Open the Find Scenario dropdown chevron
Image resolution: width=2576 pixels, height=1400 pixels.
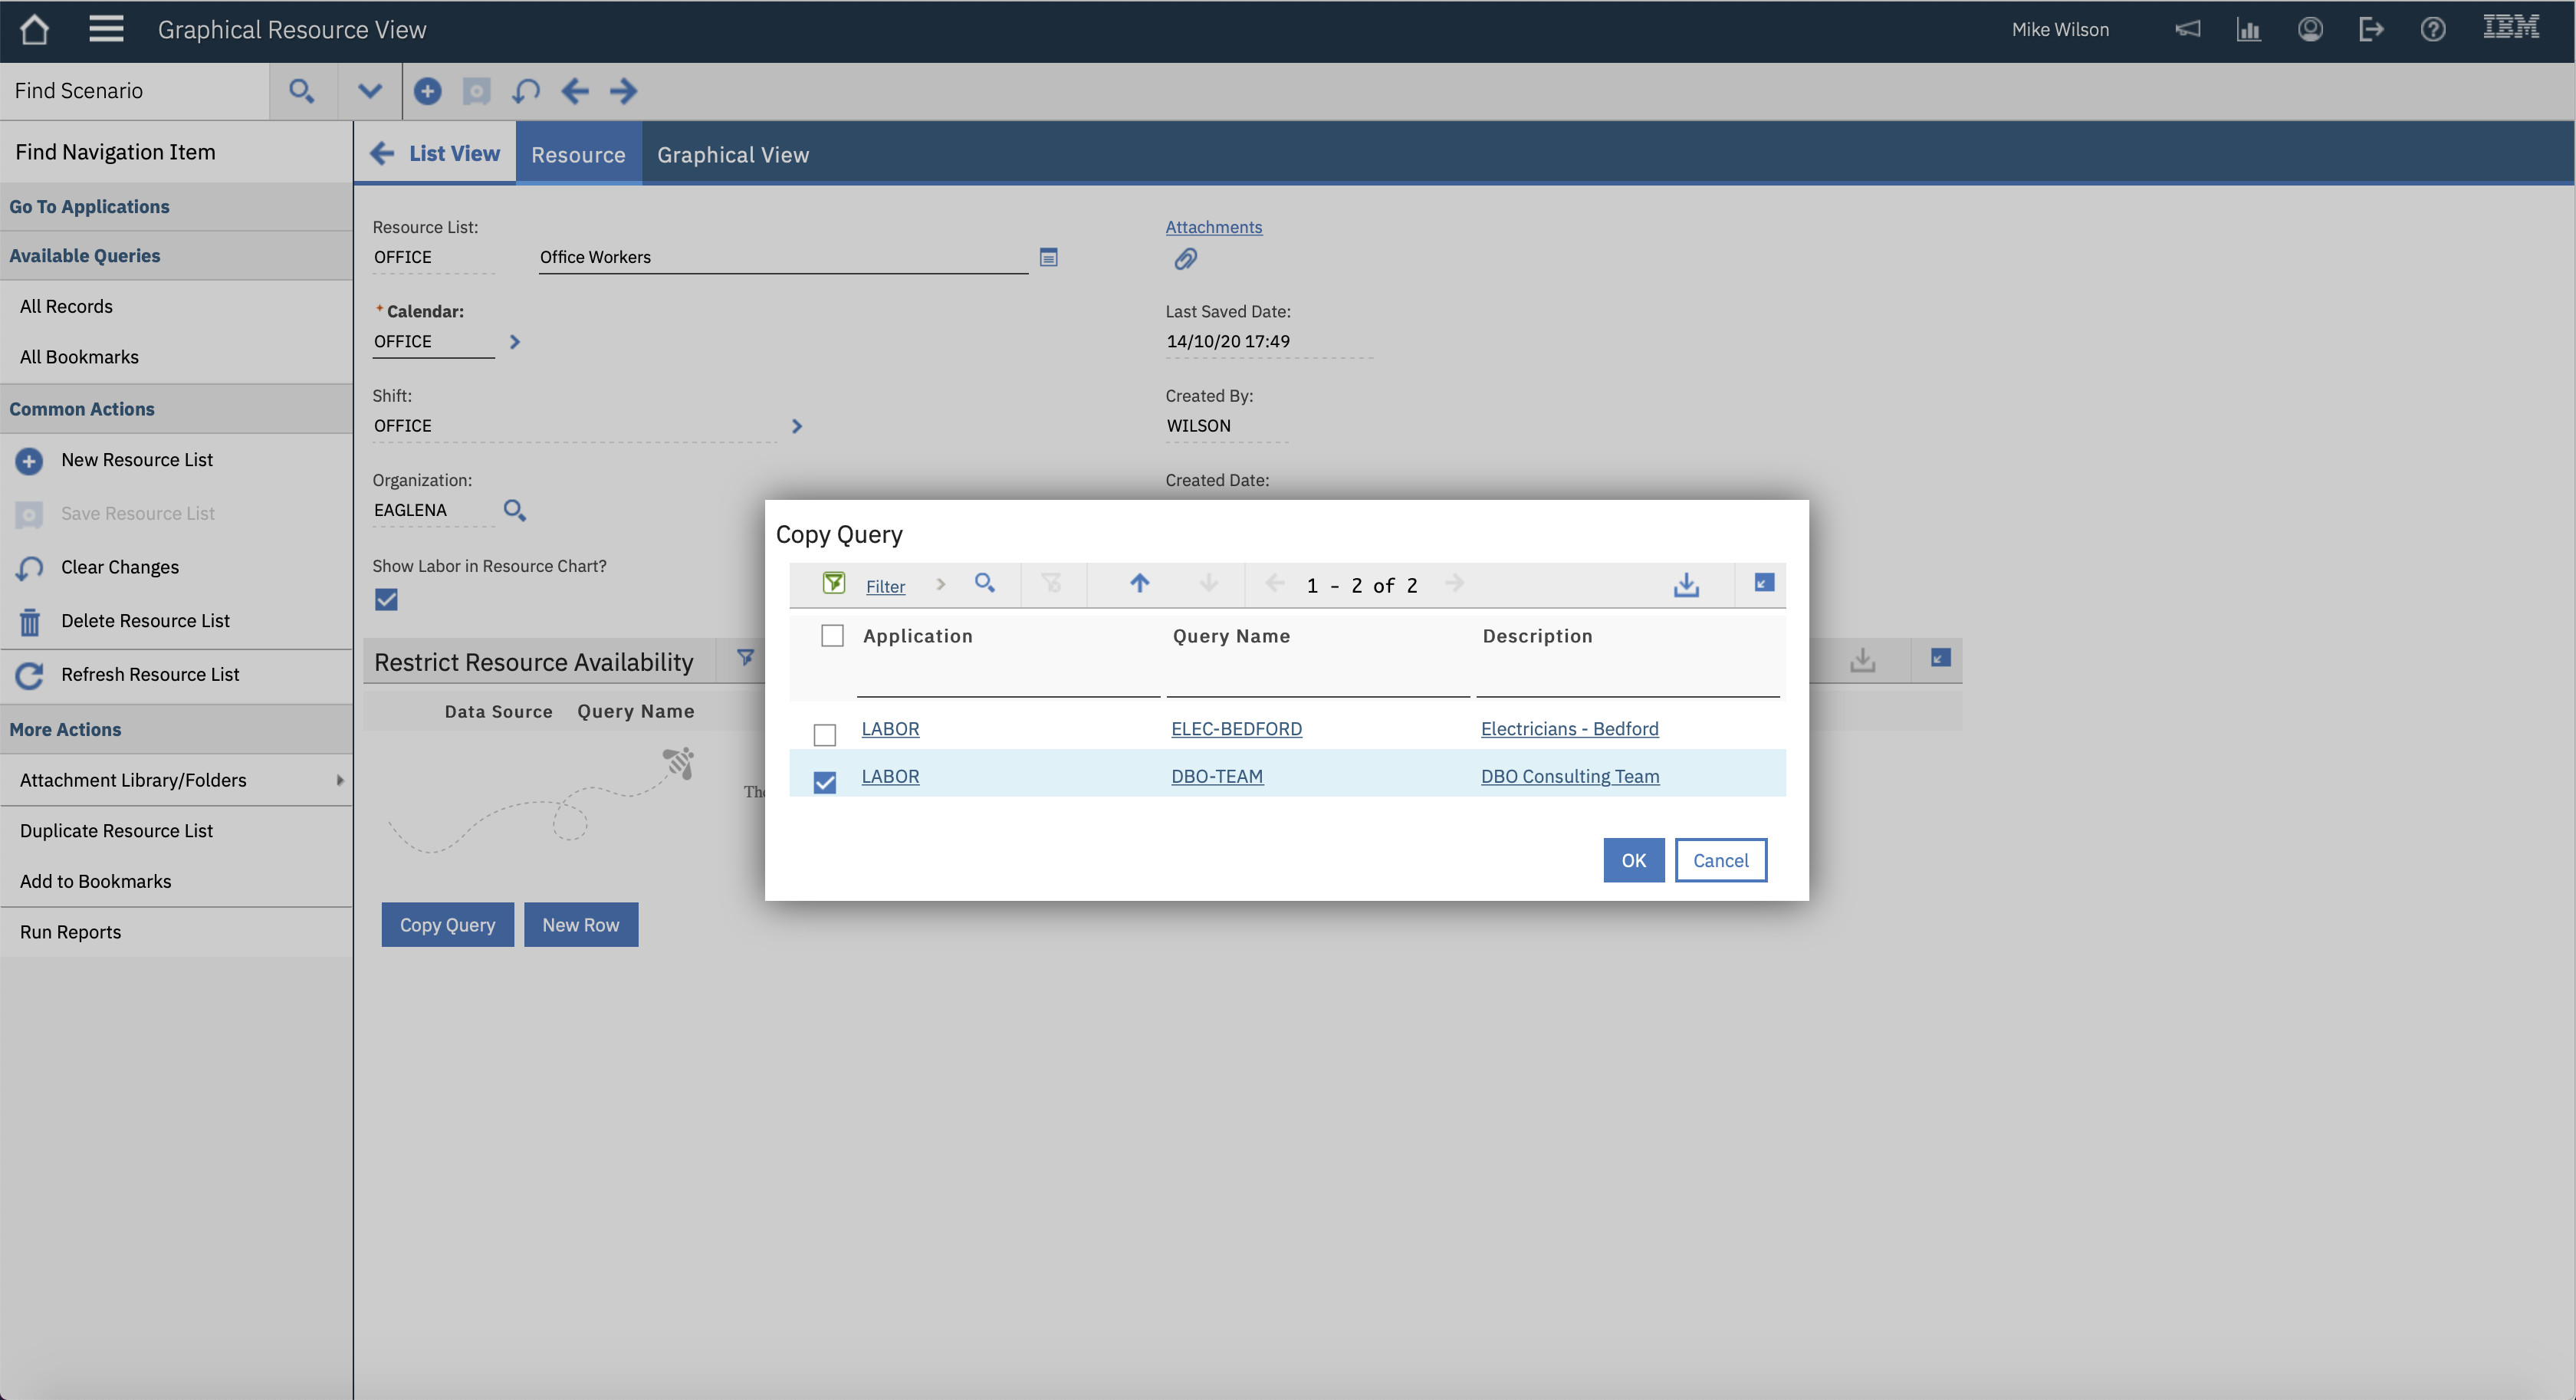(369, 91)
